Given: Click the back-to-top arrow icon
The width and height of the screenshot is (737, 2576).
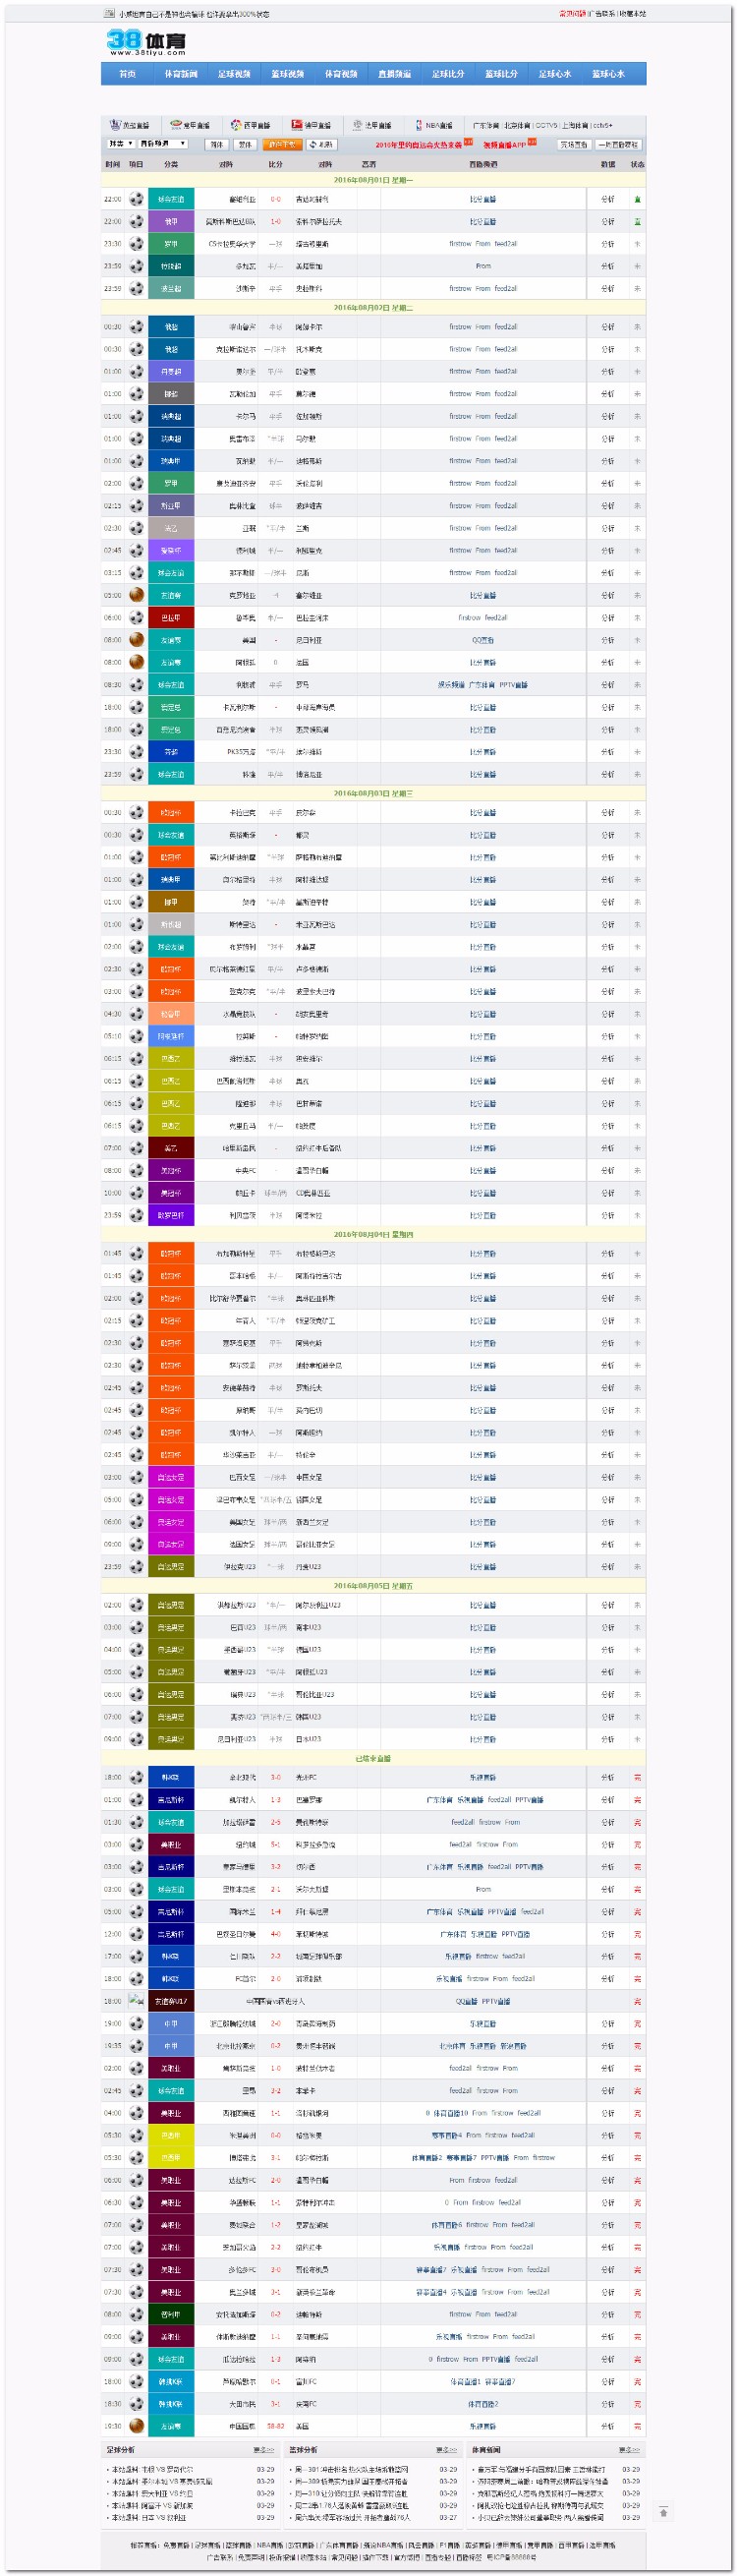Looking at the screenshot, I should (x=663, y=2512).
